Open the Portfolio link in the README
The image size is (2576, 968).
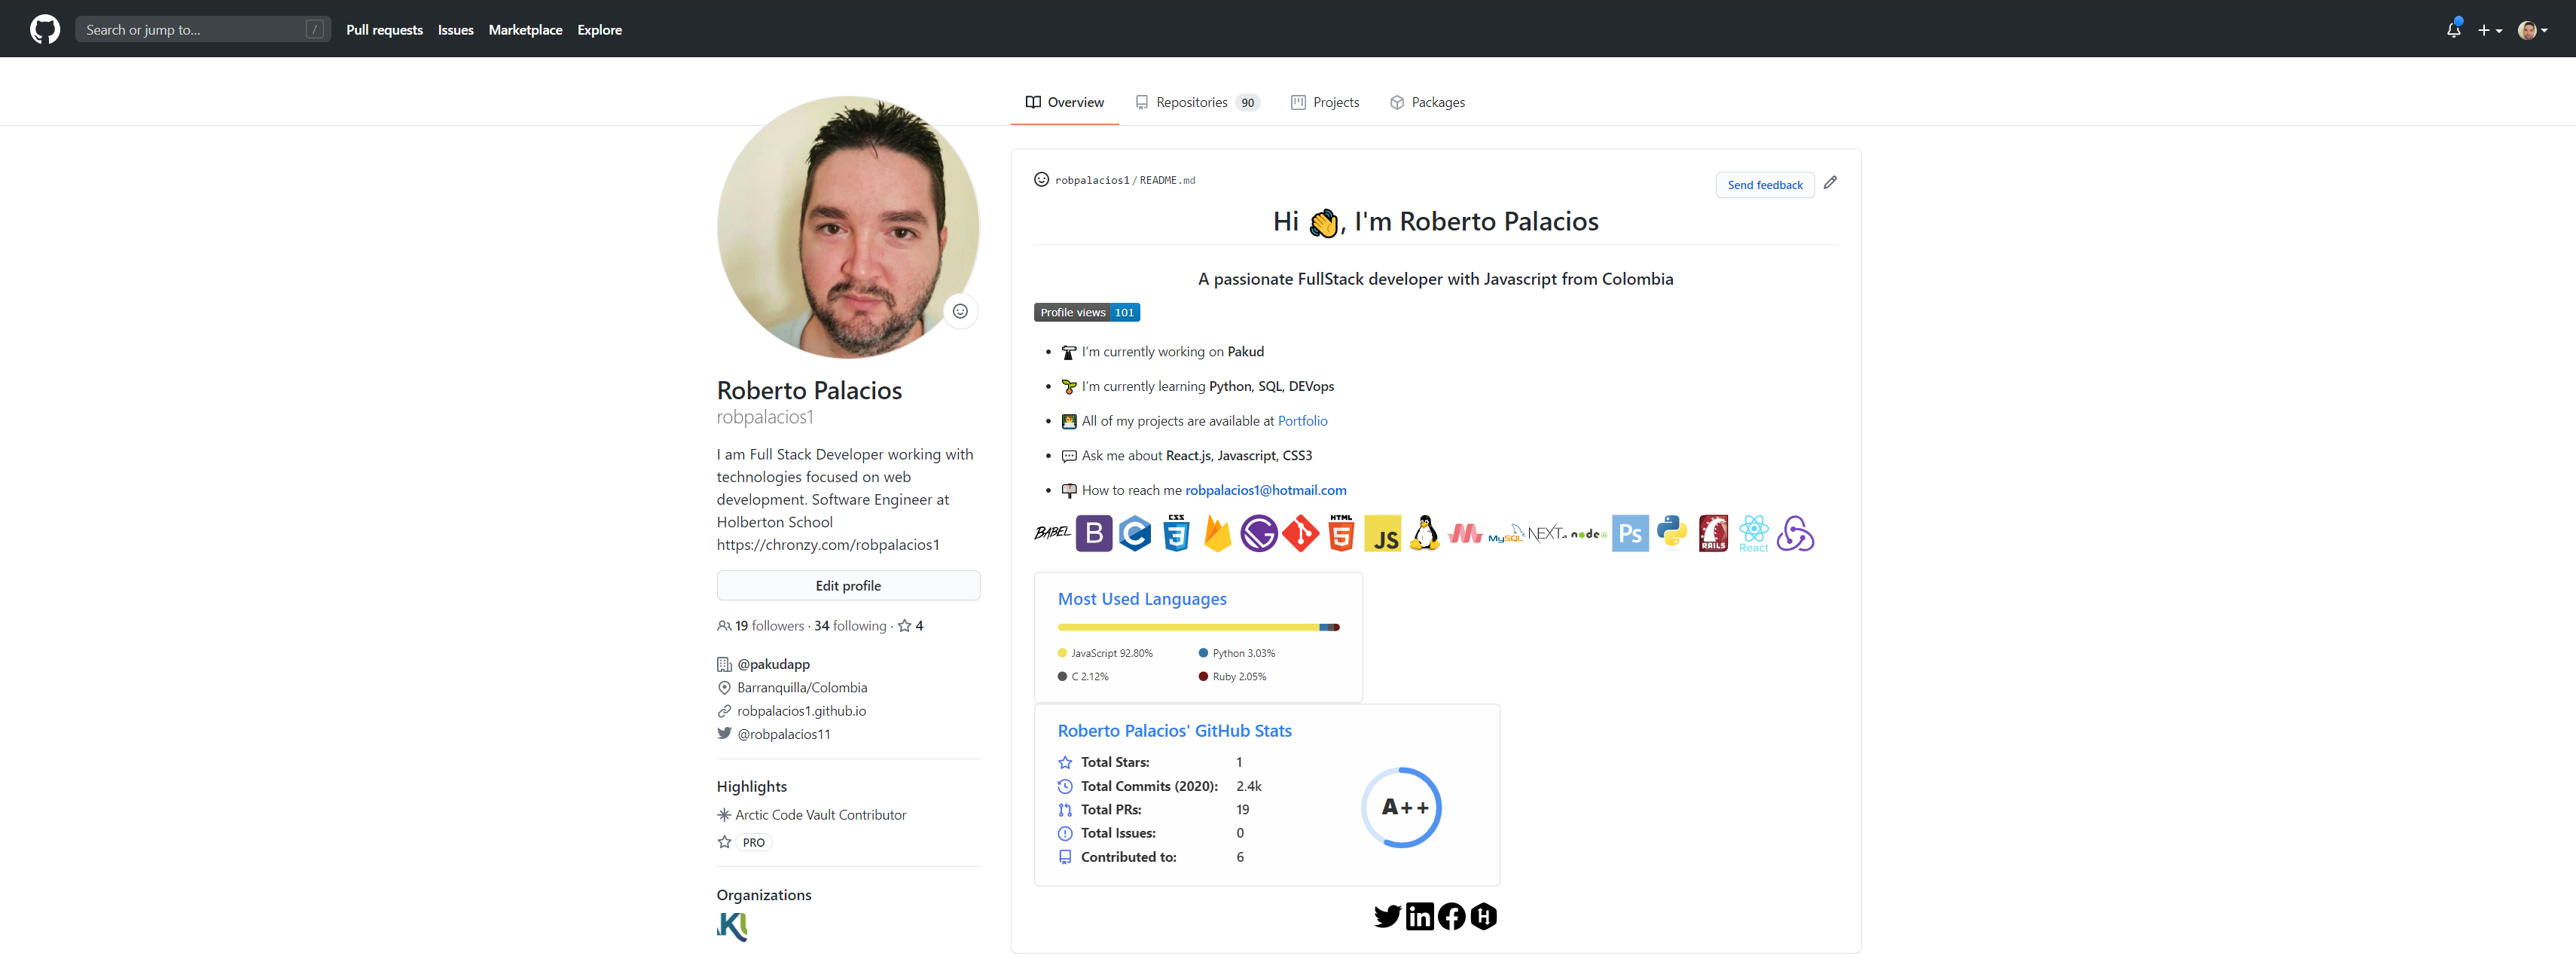pyautogui.click(x=1302, y=420)
